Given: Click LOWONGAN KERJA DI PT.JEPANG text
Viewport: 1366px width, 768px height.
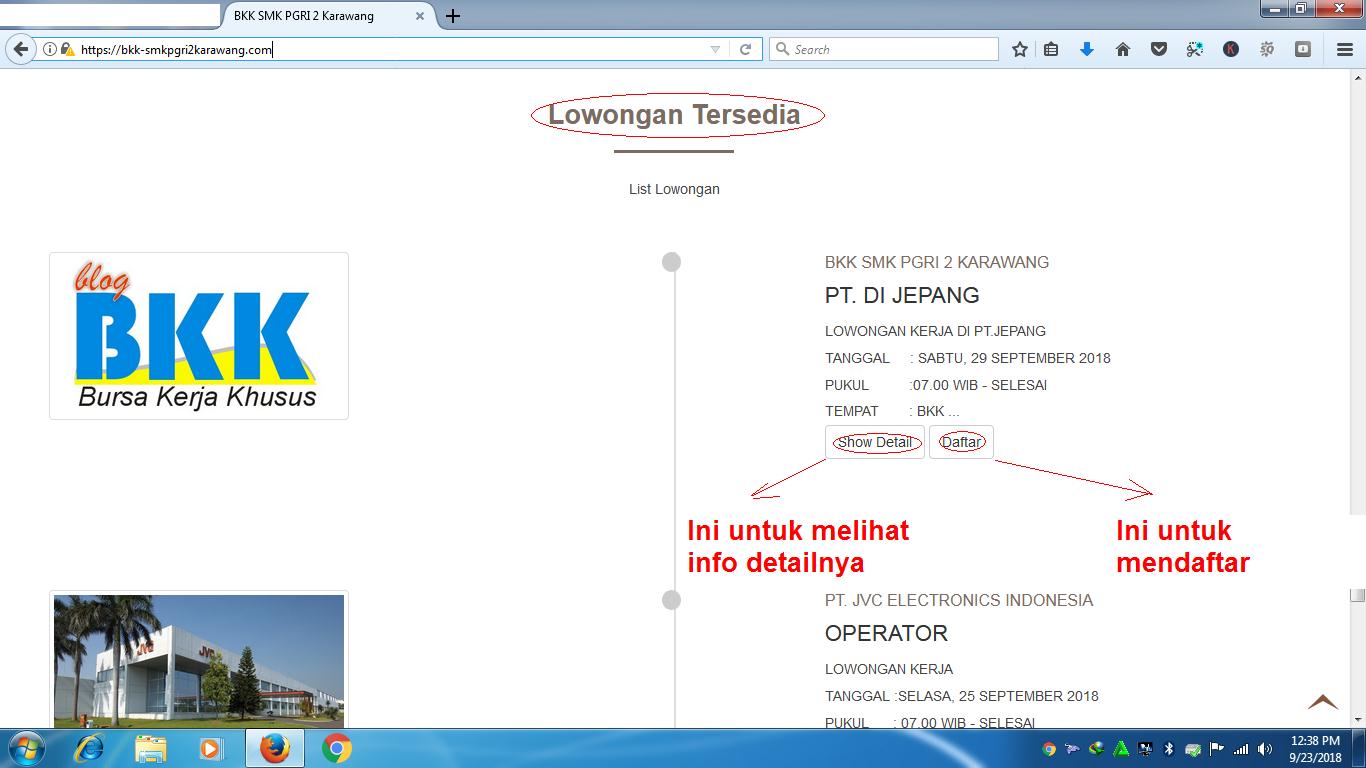Looking at the screenshot, I should [x=935, y=331].
